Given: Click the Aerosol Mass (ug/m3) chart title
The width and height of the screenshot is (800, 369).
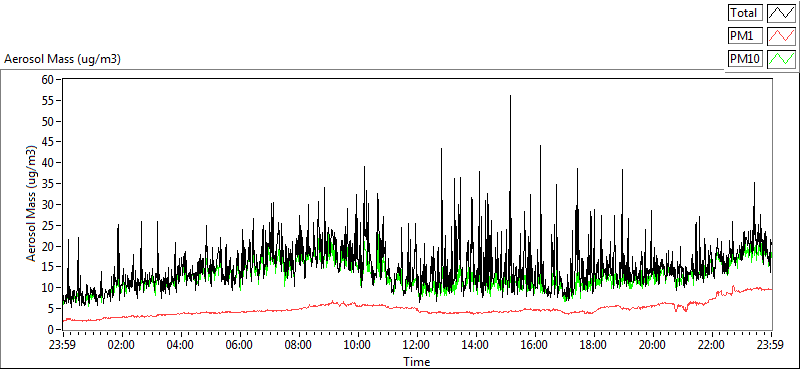Looking at the screenshot, I should (62, 59).
